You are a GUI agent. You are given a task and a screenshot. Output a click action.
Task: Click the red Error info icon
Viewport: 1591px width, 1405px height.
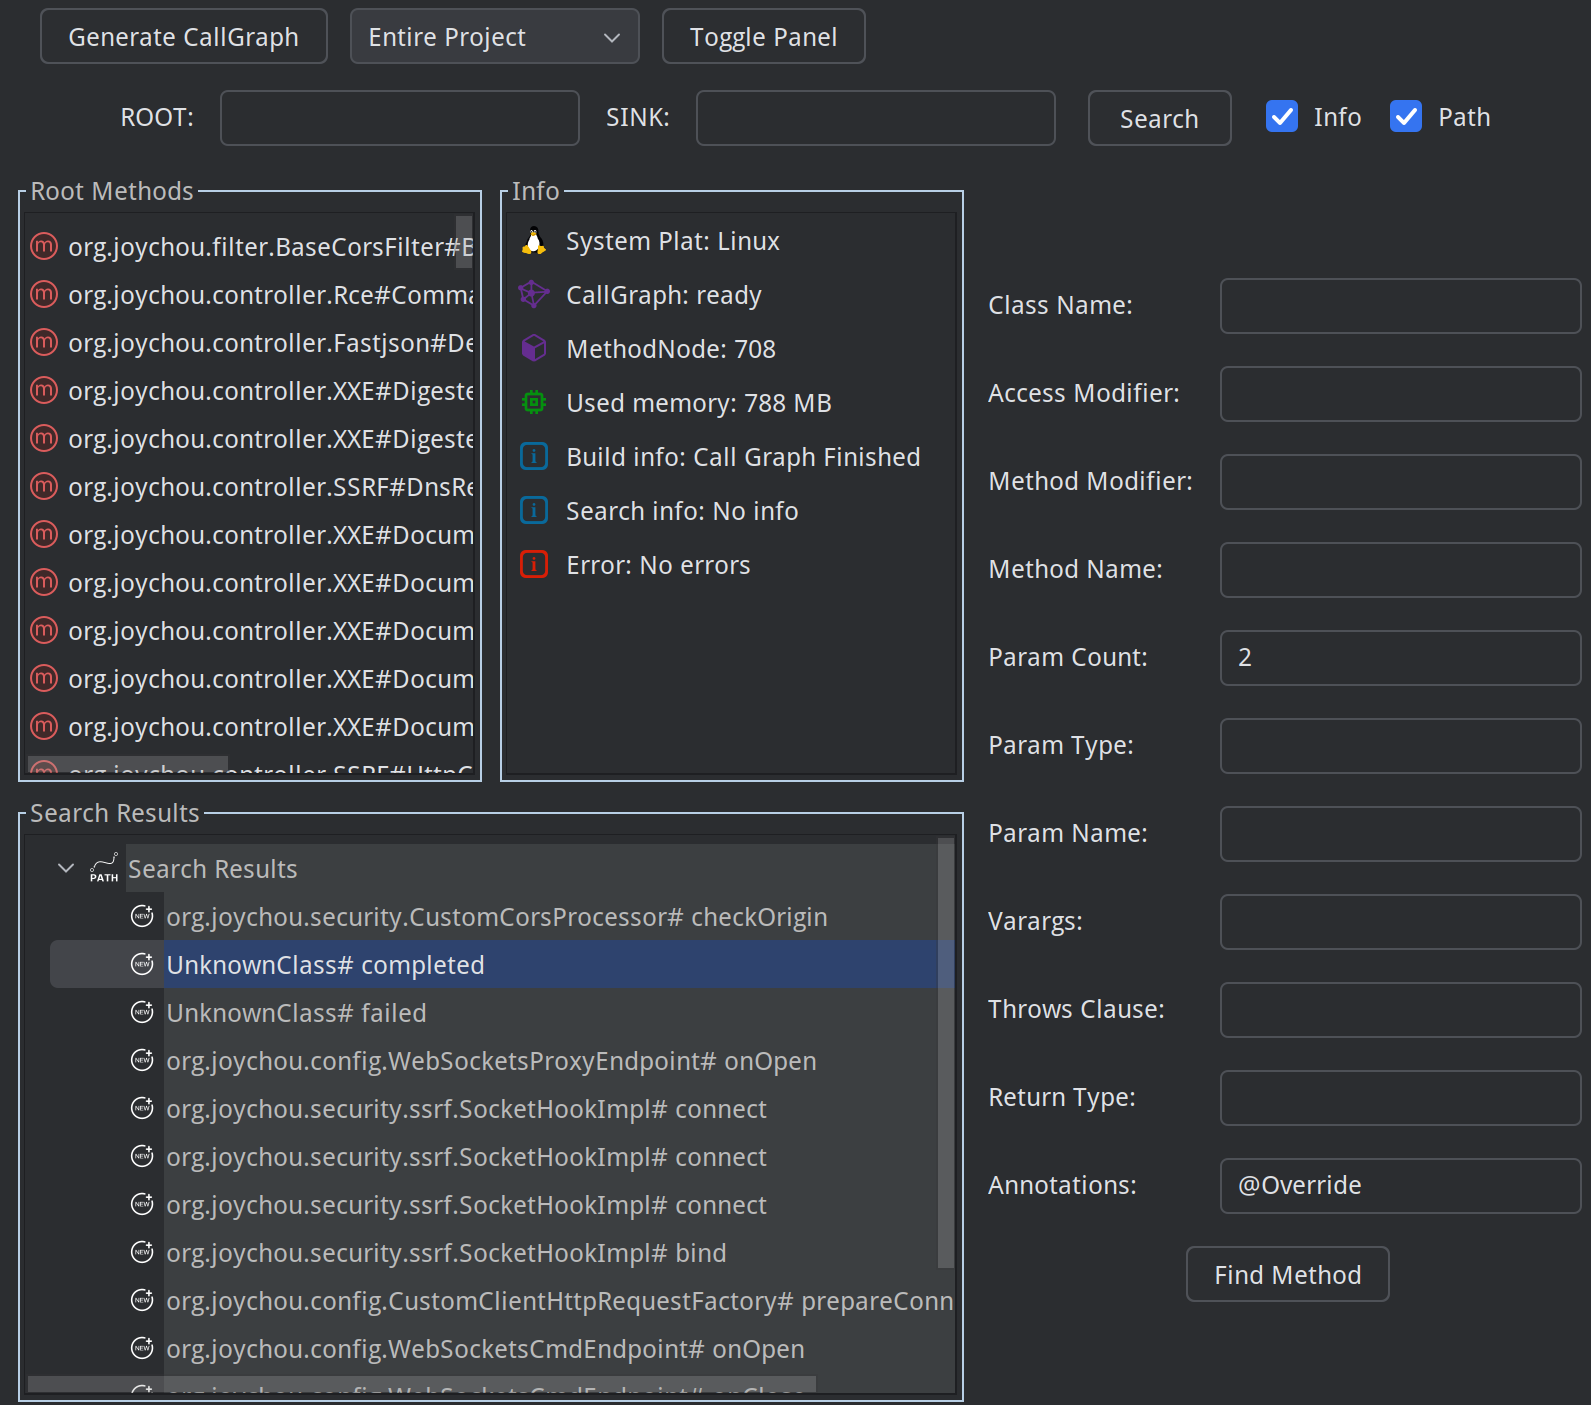click(534, 565)
